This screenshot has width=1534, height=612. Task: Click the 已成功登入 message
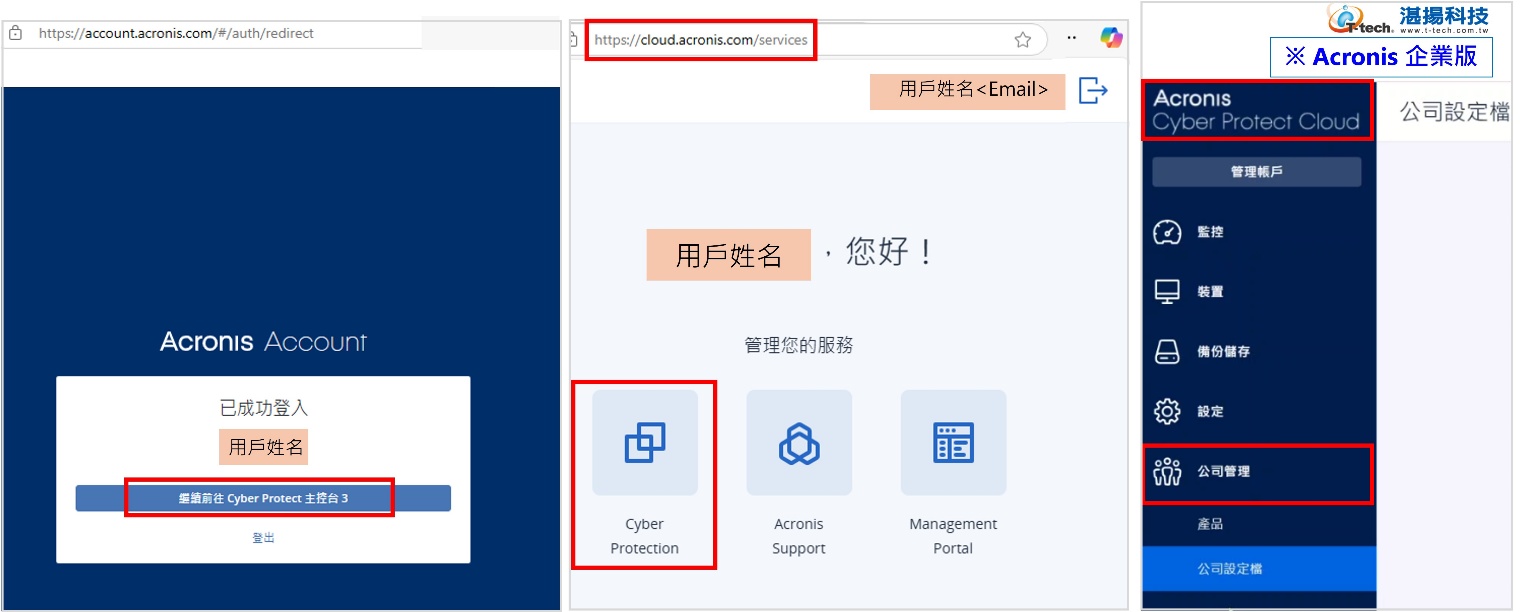(x=263, y=408)
